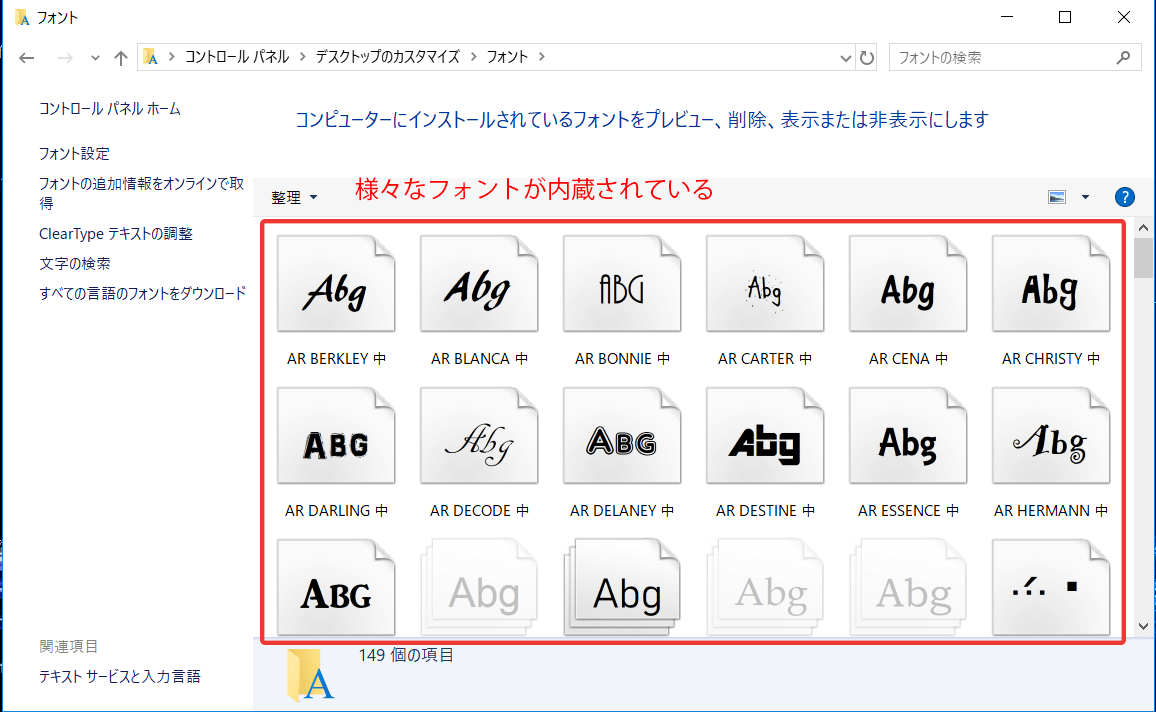Select the AR DESTINE font icon
Screen dimensions: 1156x712
click(x=765, y=441)
